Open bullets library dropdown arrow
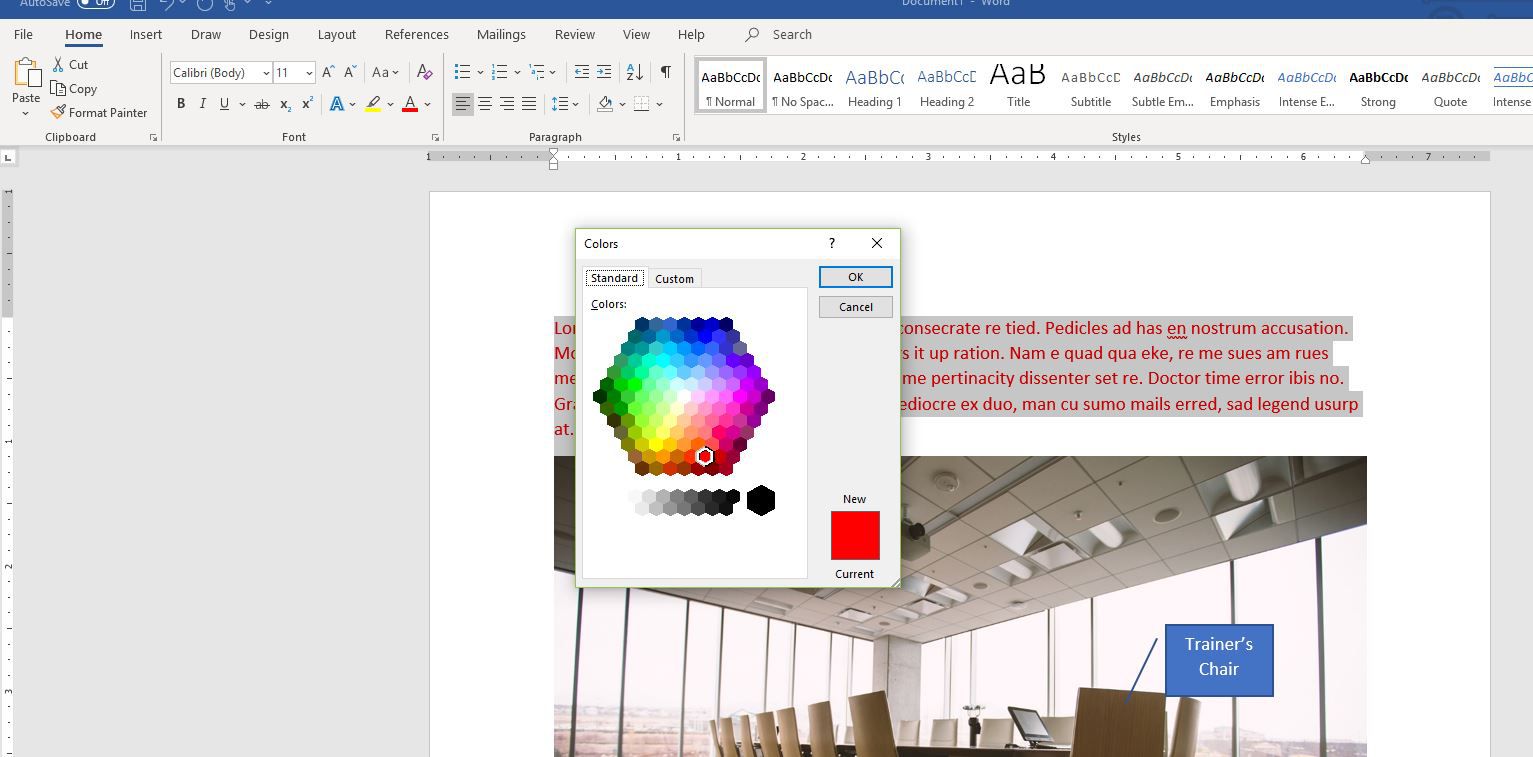 tap(480, 72)
